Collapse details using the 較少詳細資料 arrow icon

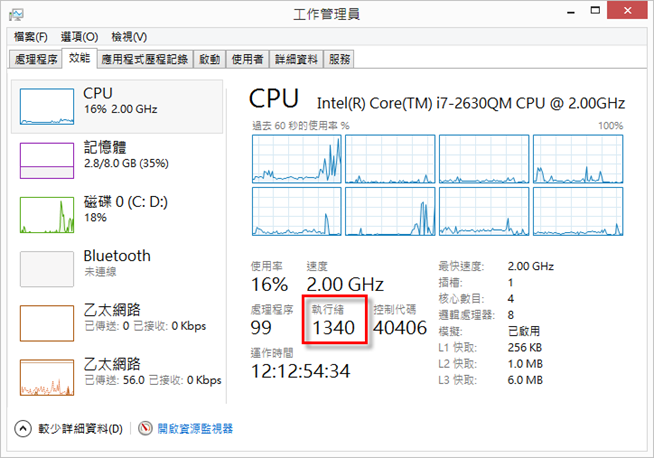pos(22,429)
